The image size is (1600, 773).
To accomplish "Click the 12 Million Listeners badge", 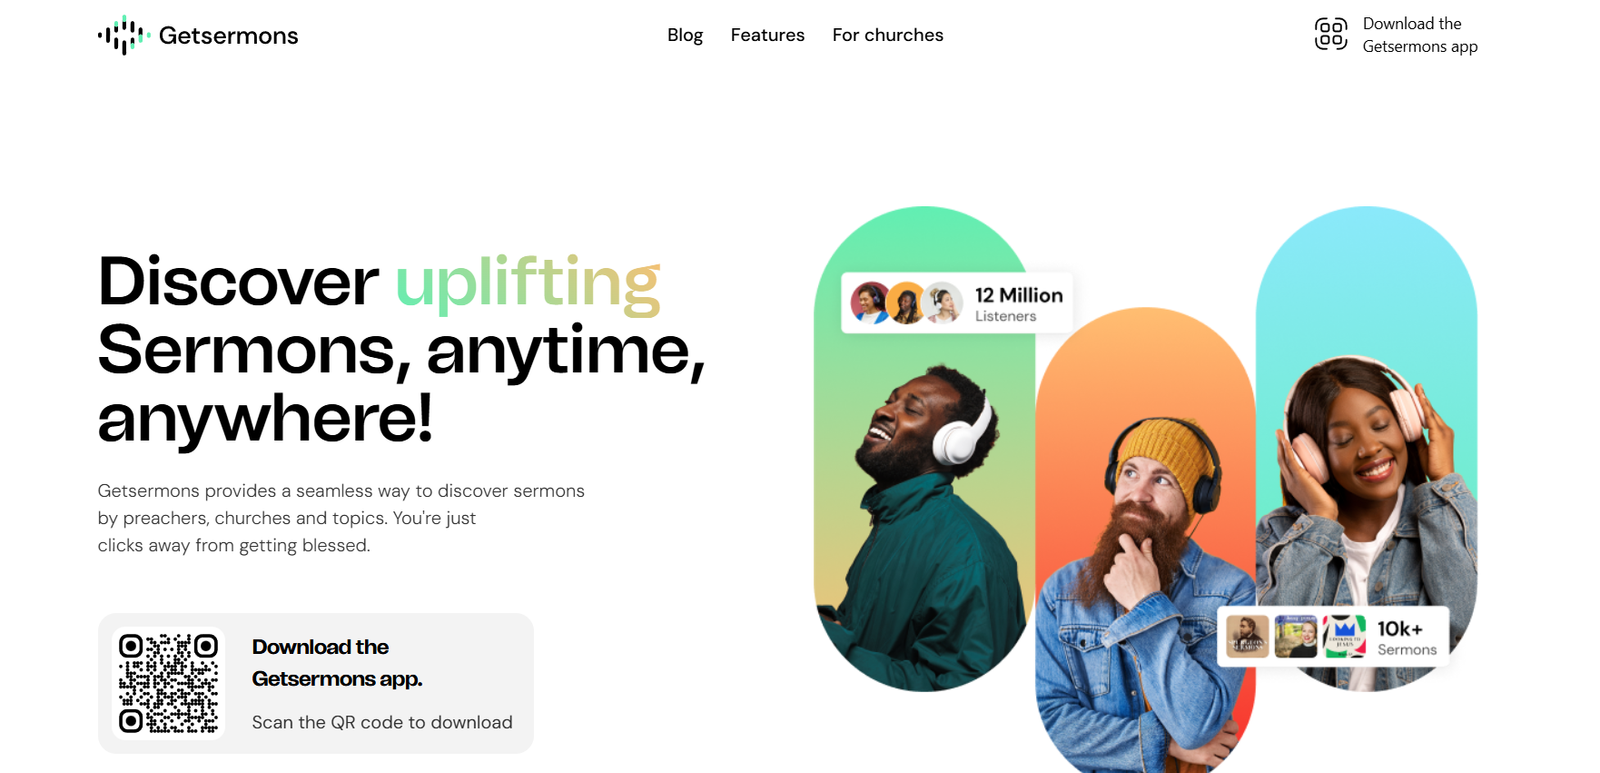I will click(x=957, y=303).
